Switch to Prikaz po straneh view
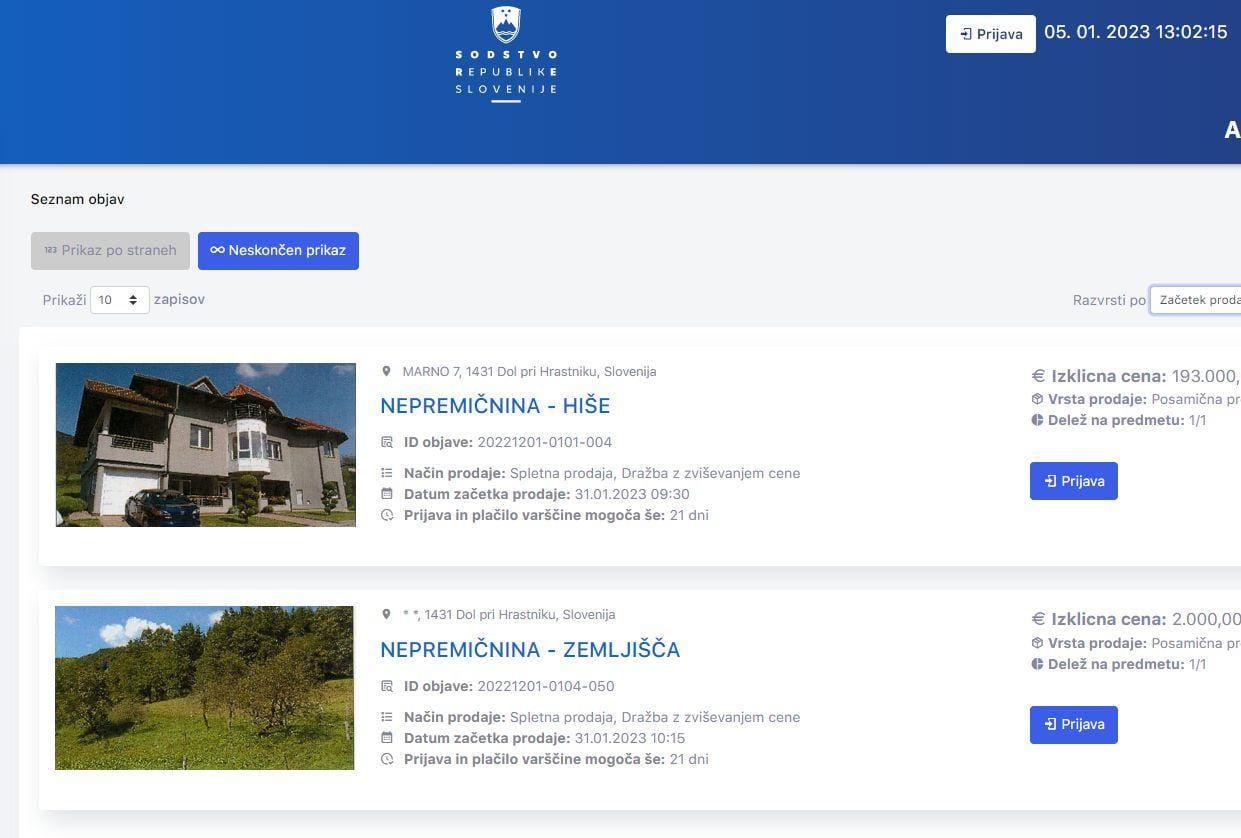 click(x=110, y=250)
